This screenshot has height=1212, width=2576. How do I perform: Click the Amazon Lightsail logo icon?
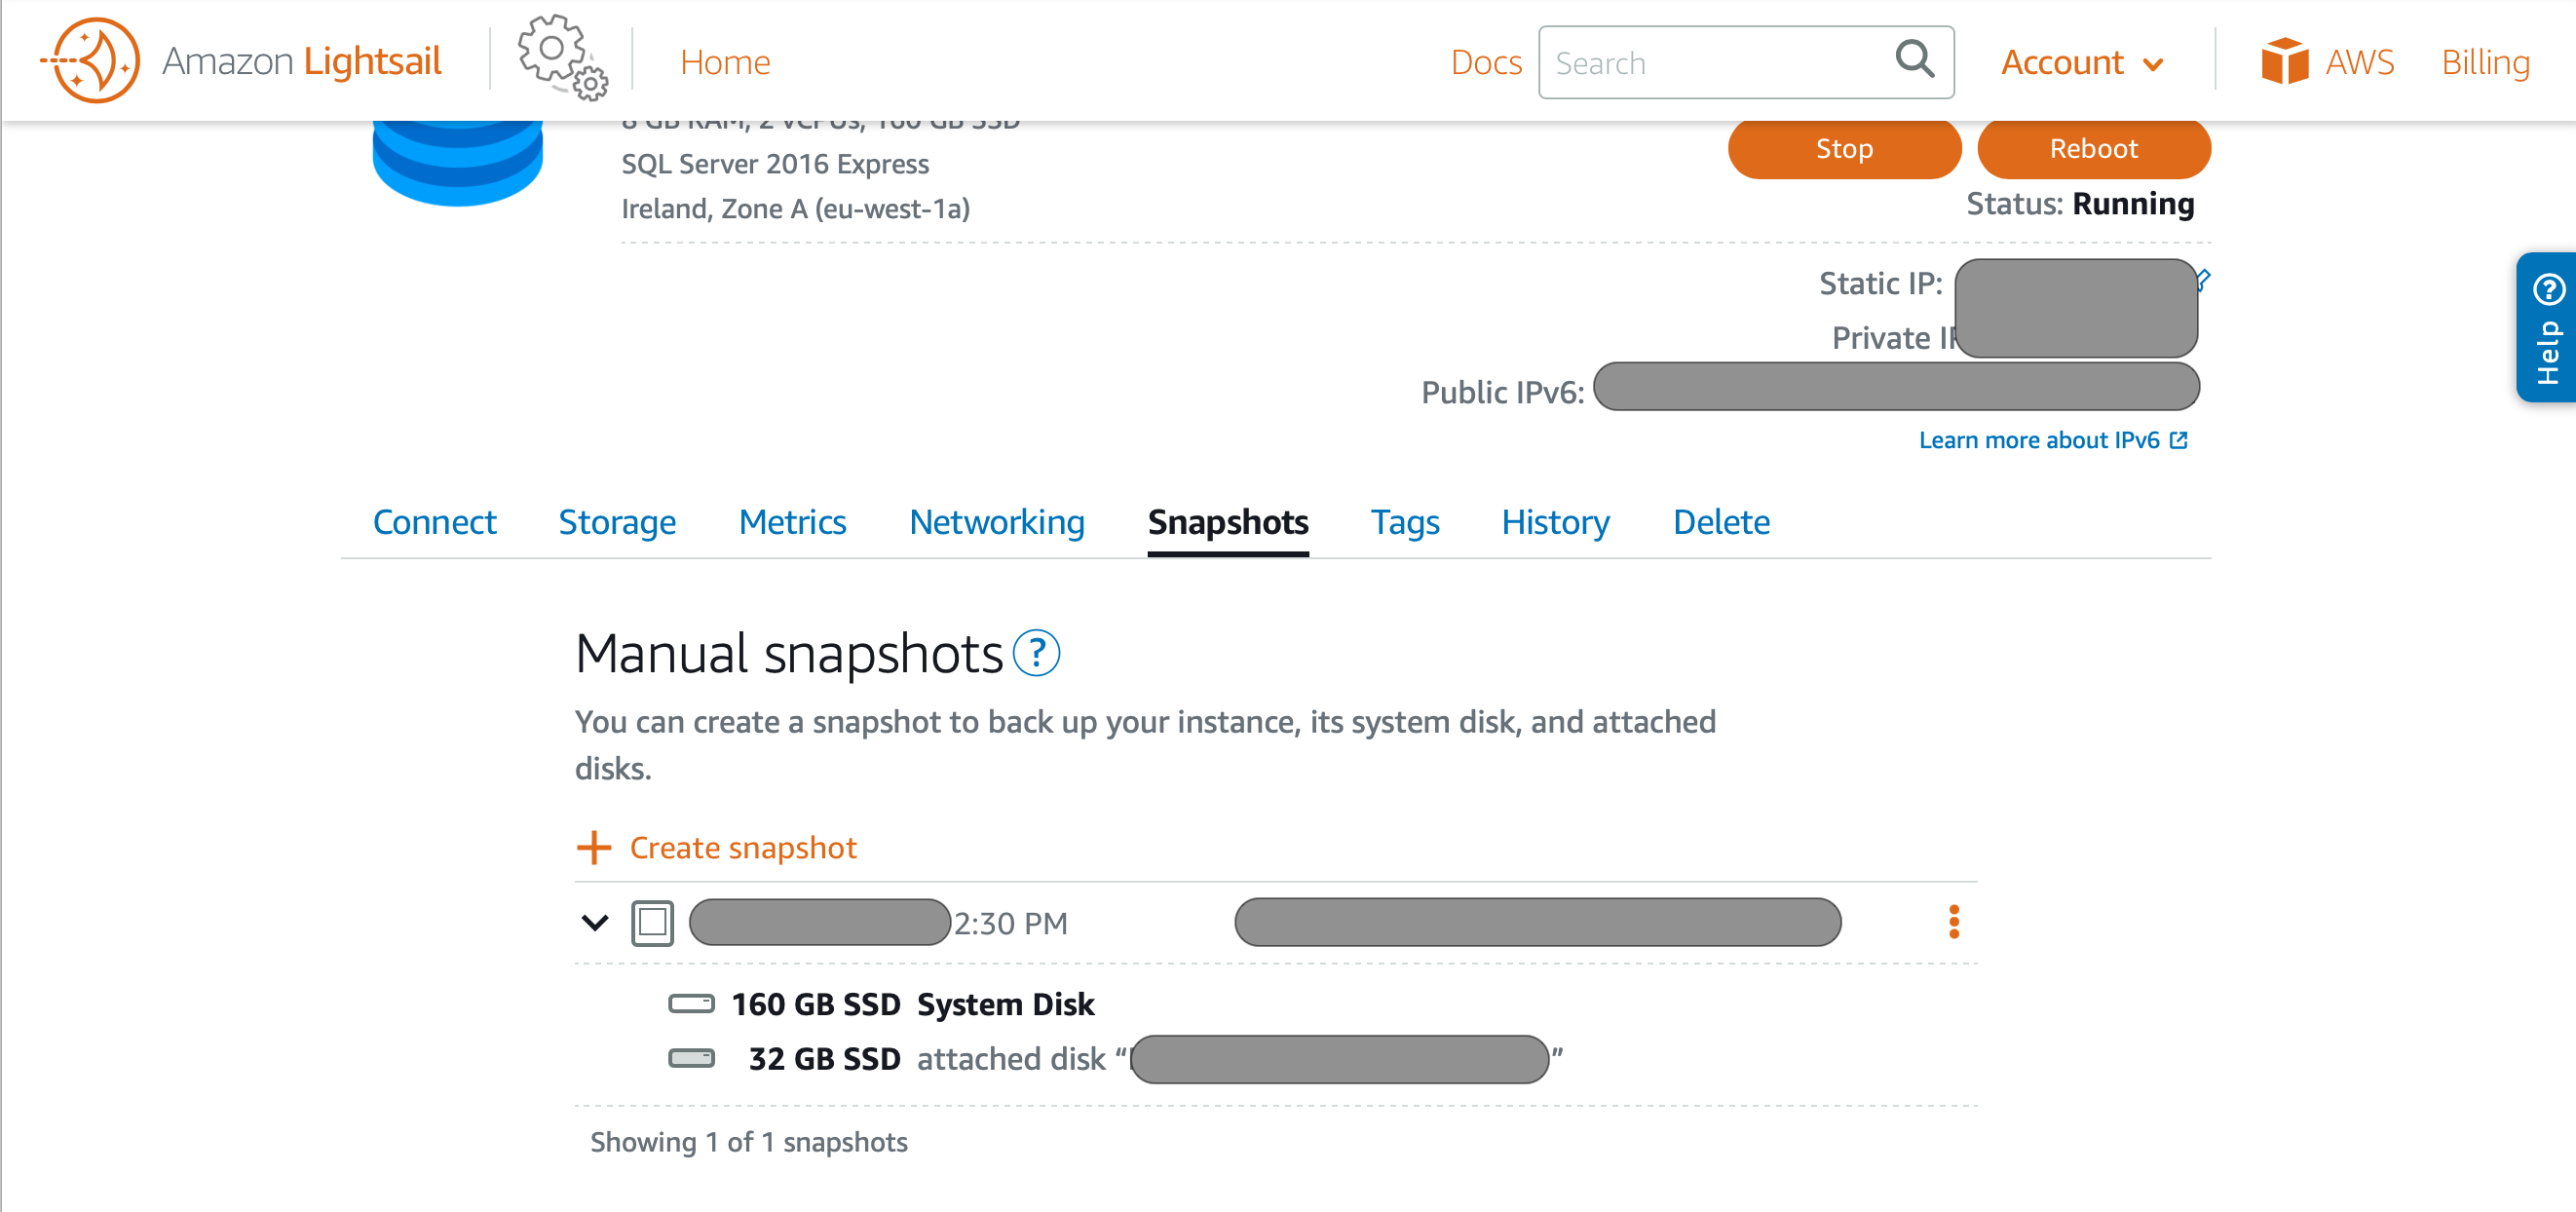[91, 60]
